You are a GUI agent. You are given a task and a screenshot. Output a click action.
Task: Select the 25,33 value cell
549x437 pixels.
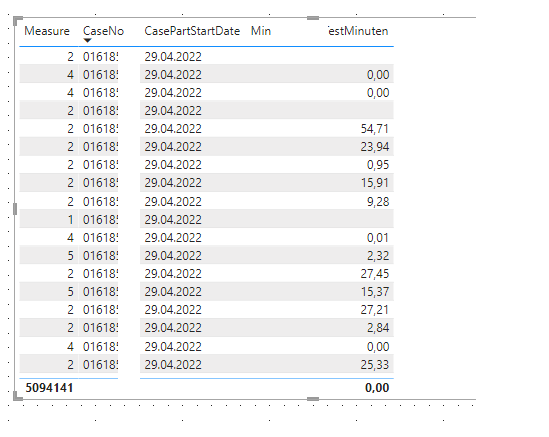[x=375, y=365]
